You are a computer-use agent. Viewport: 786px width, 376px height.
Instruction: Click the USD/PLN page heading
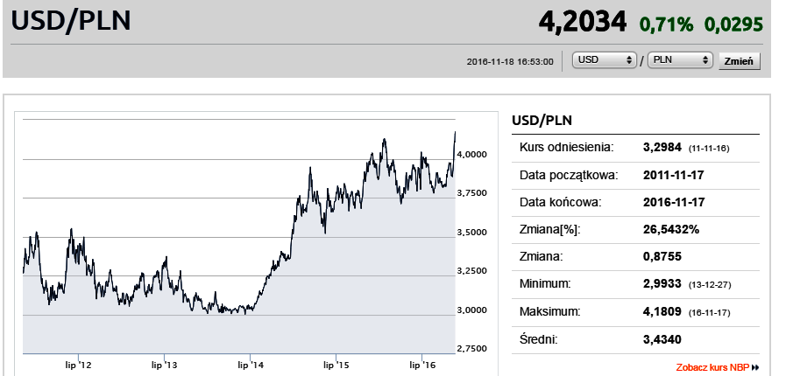click(71, 21)
